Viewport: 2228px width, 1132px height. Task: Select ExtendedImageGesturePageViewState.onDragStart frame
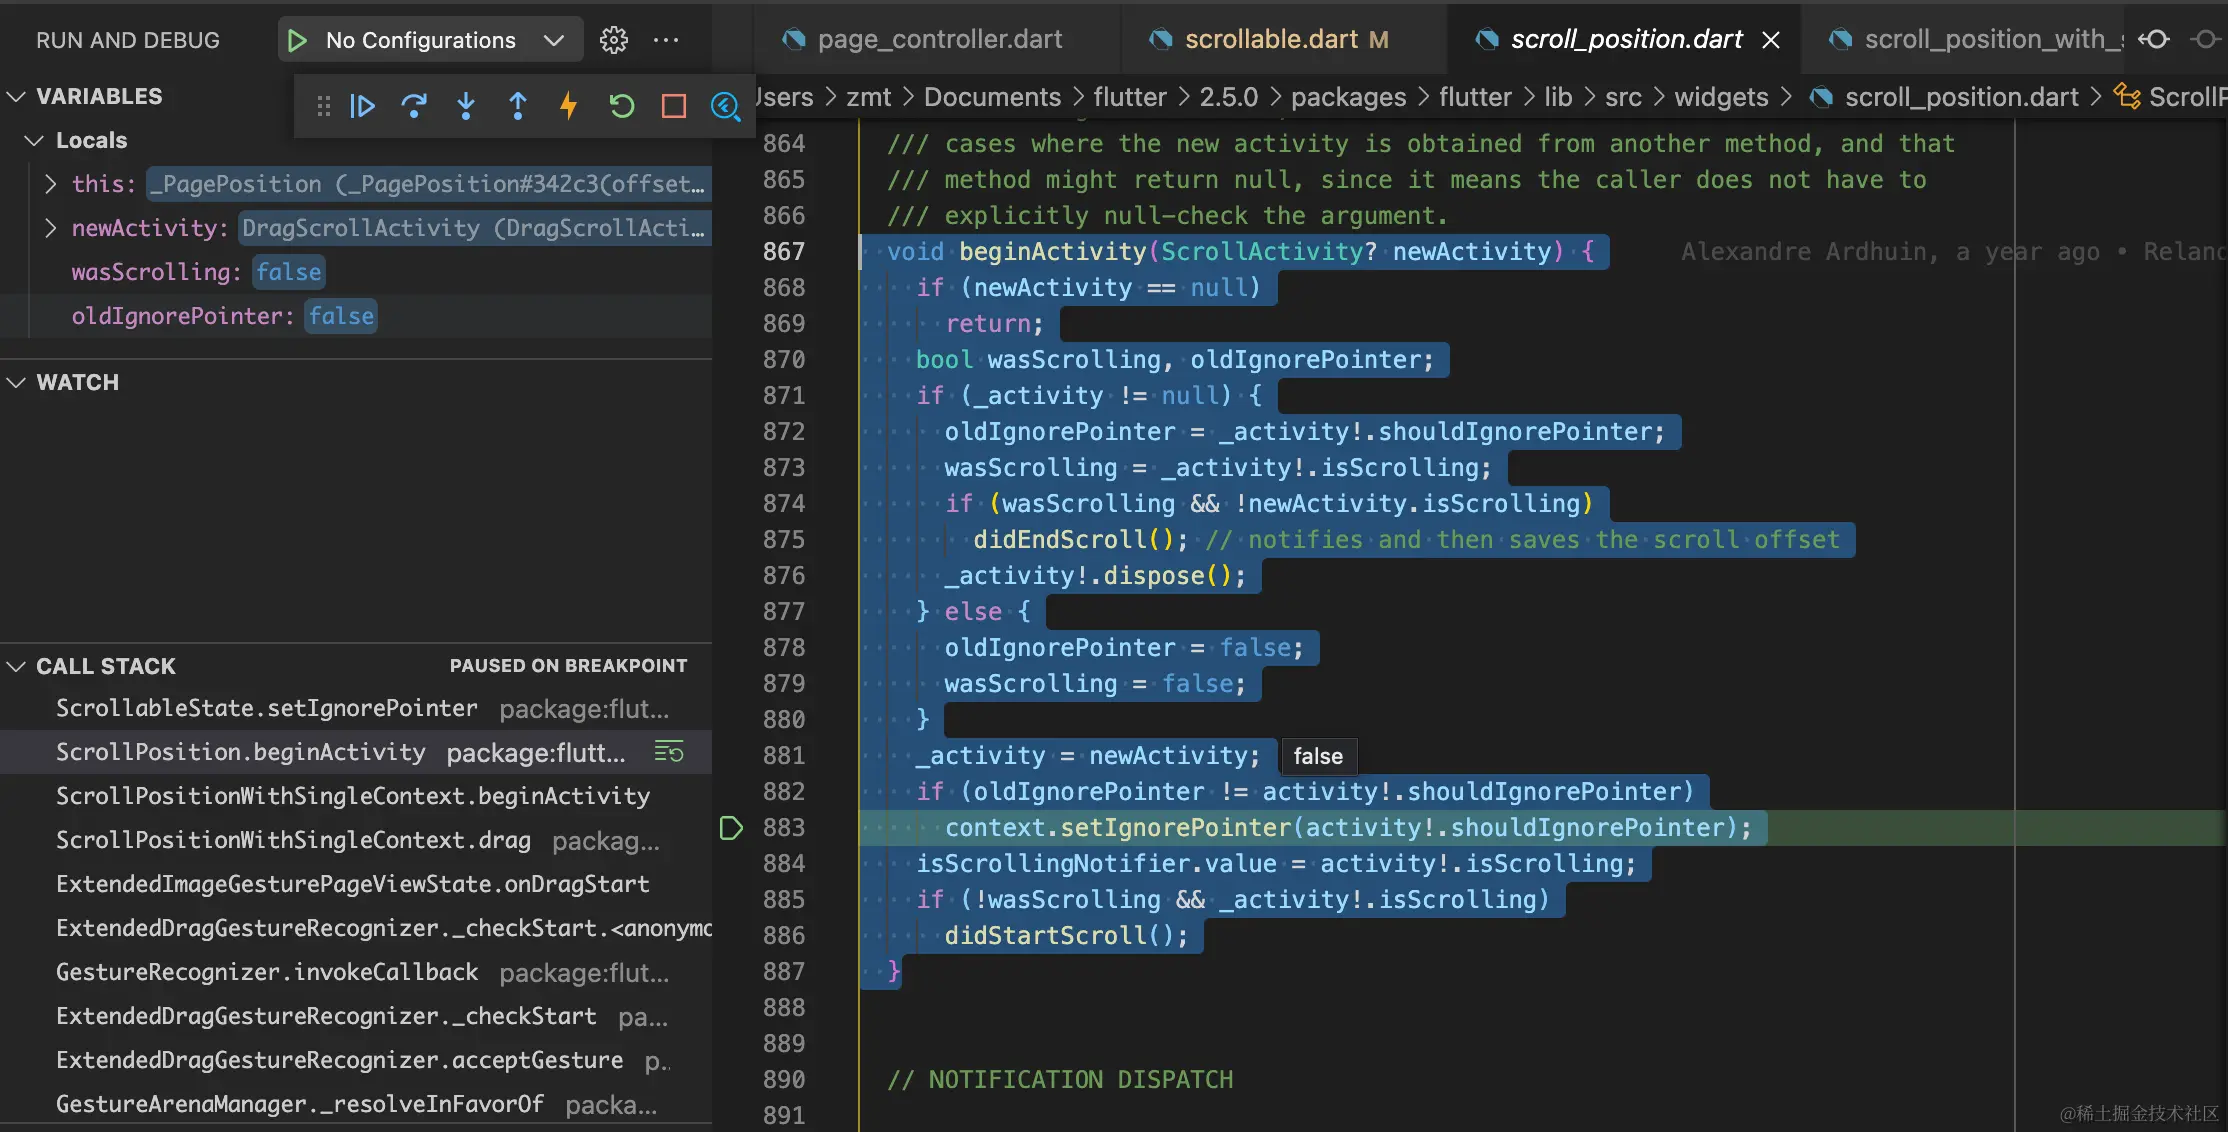356,885
